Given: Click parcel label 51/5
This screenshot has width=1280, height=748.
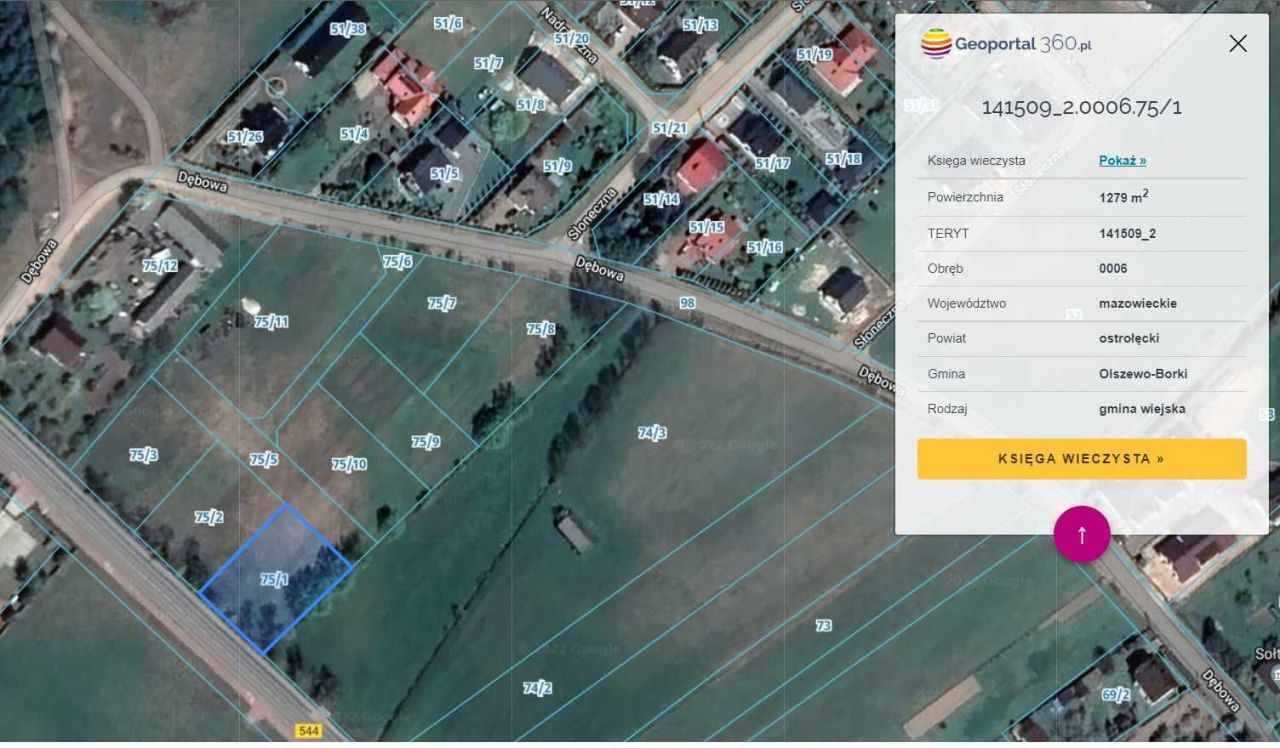Looking at the screenshot, I should [x=445, y=173].
